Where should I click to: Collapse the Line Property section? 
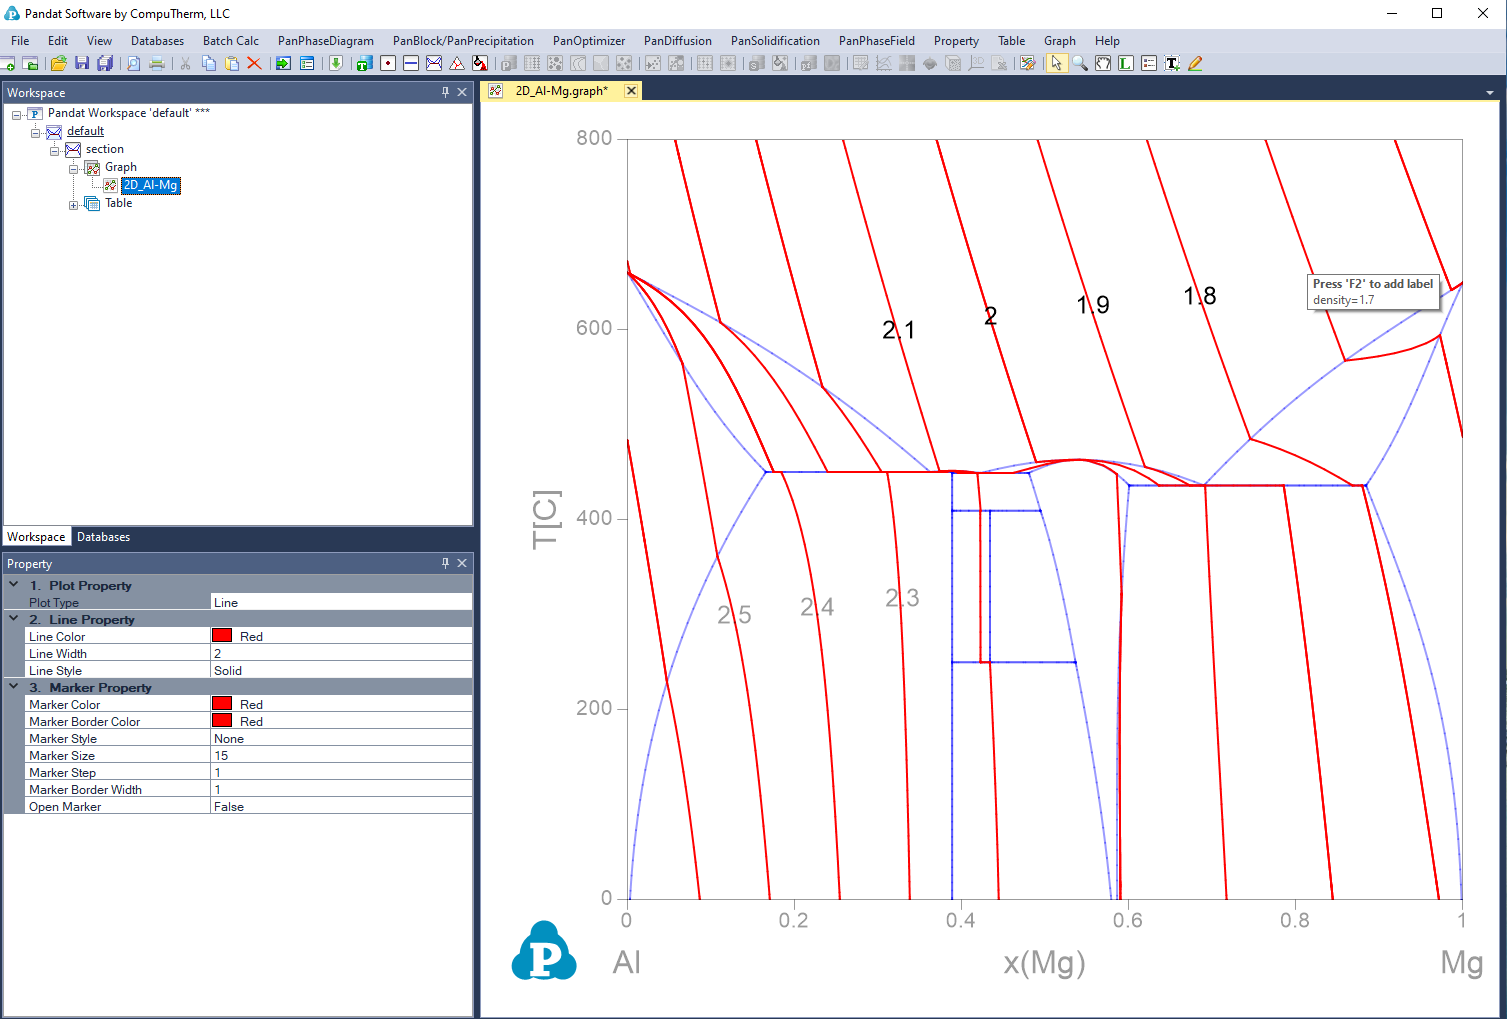pyautogui.click(x=14, y=619)
